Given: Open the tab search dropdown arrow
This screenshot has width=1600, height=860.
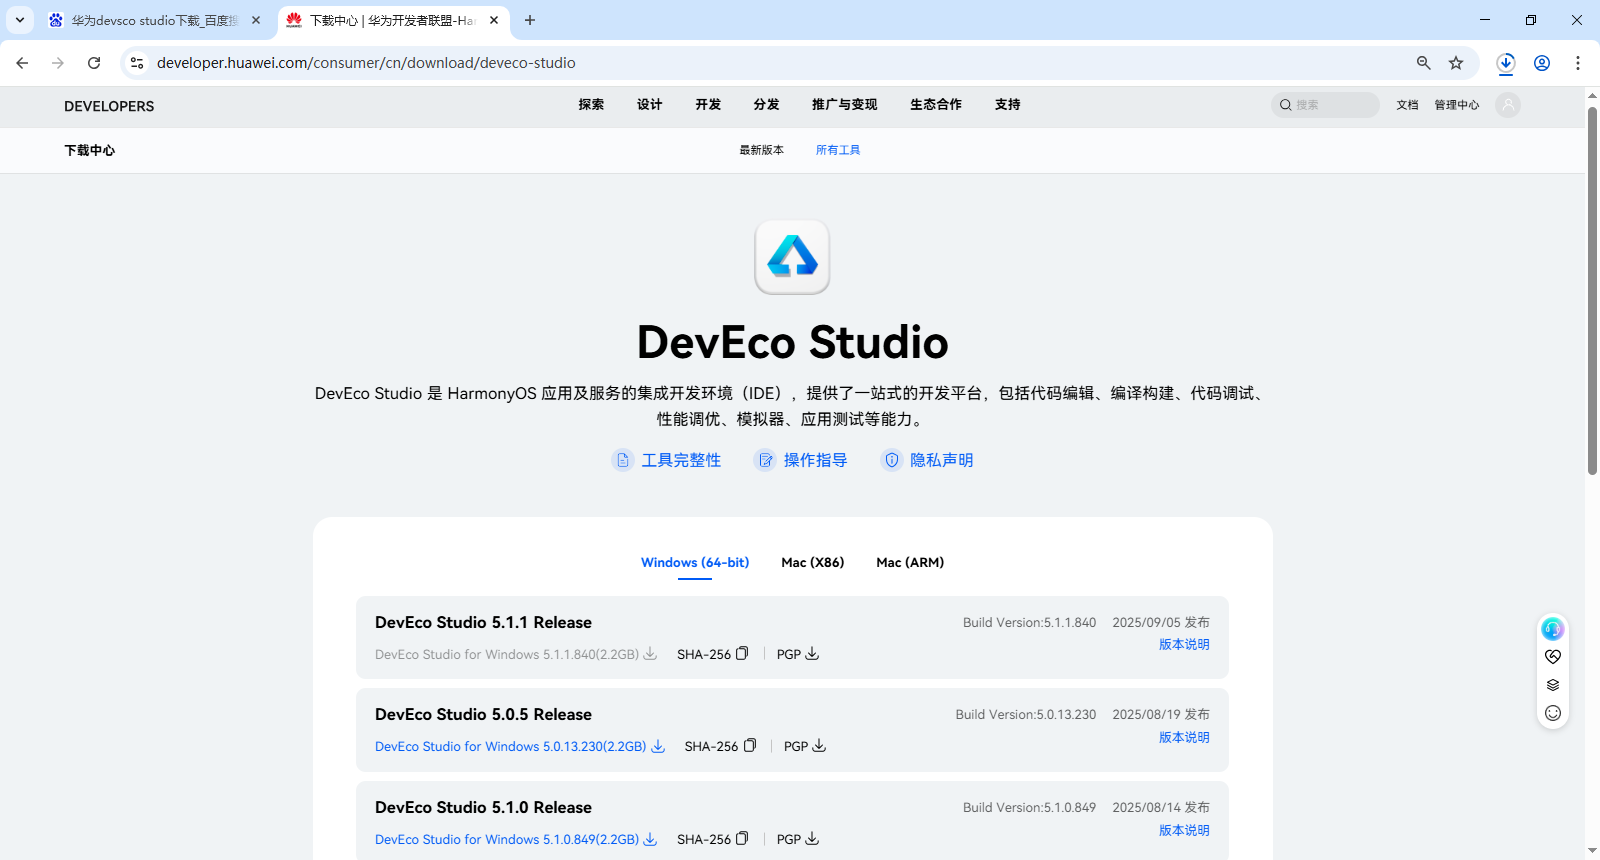Looking at the screenshot, I should [20, 20].
